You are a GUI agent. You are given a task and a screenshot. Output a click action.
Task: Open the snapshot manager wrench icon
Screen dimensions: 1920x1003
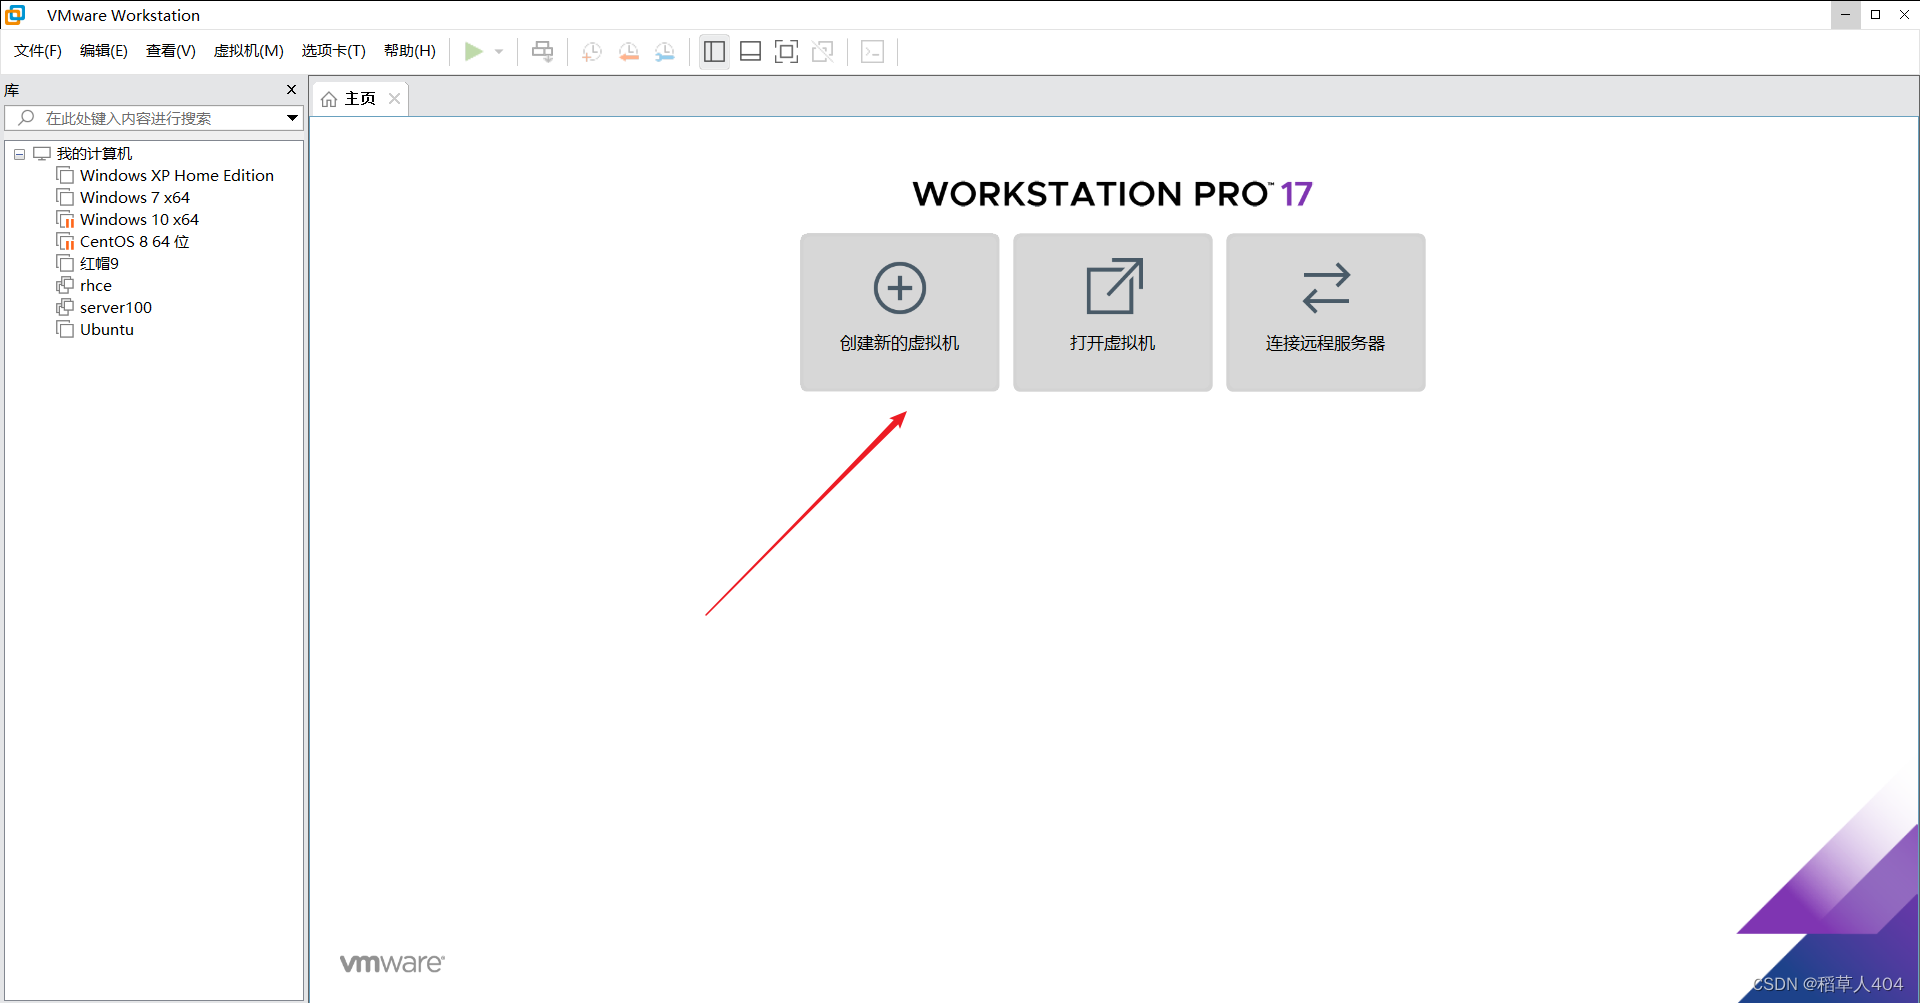point(665,52)
